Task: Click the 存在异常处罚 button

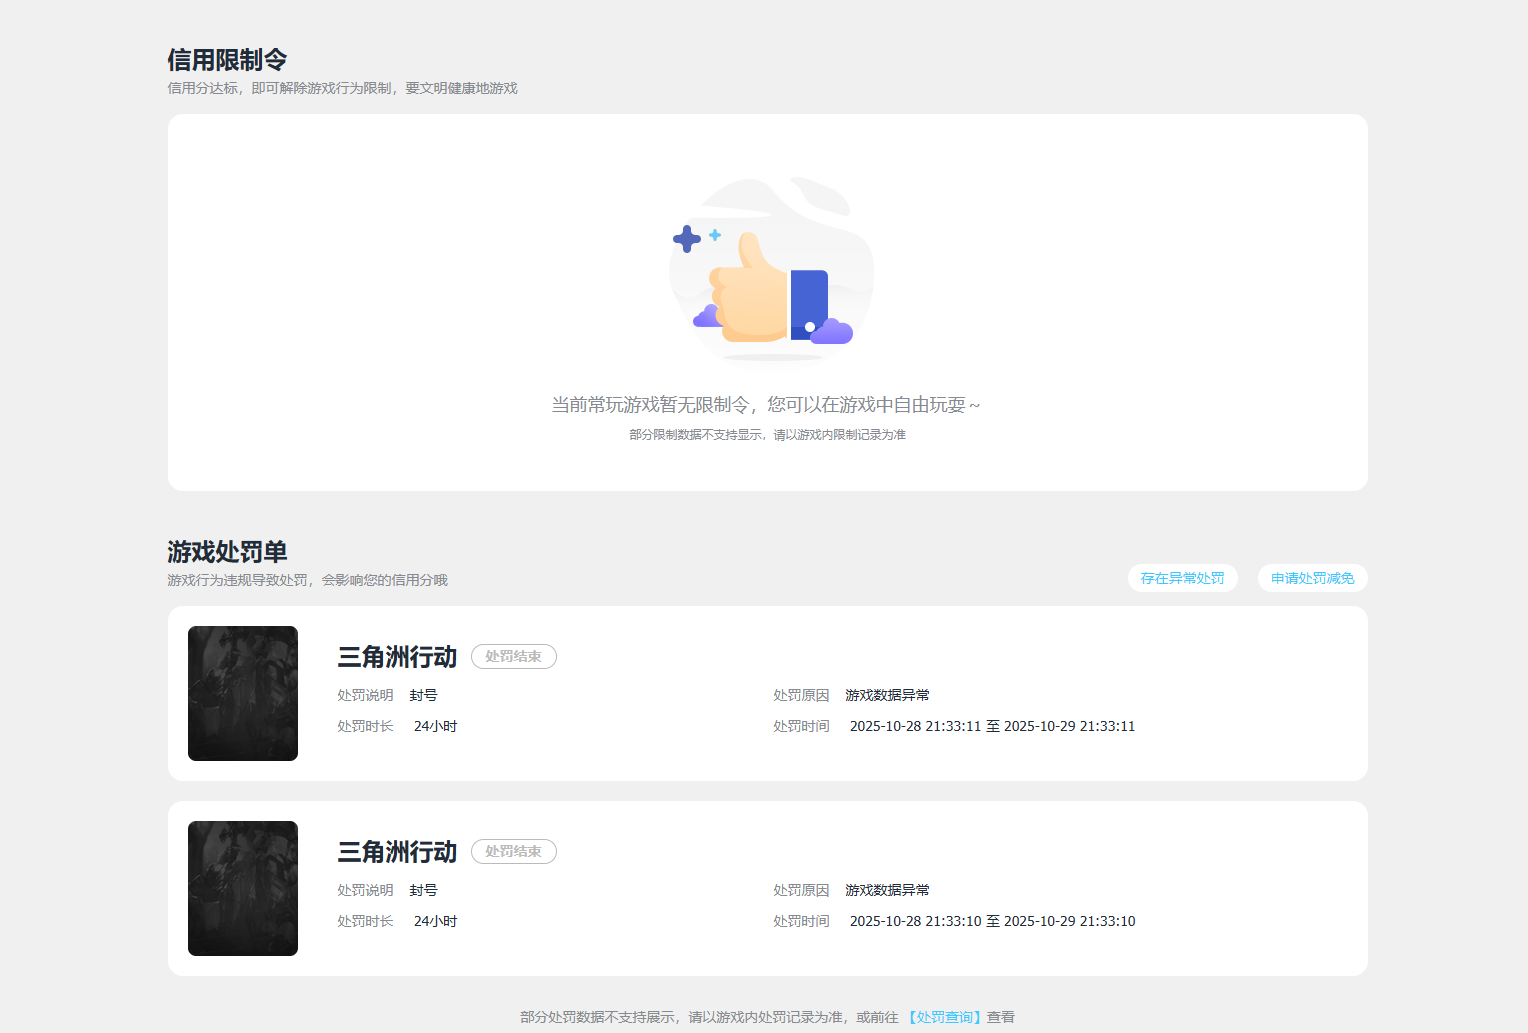Action: point(1182,578)
